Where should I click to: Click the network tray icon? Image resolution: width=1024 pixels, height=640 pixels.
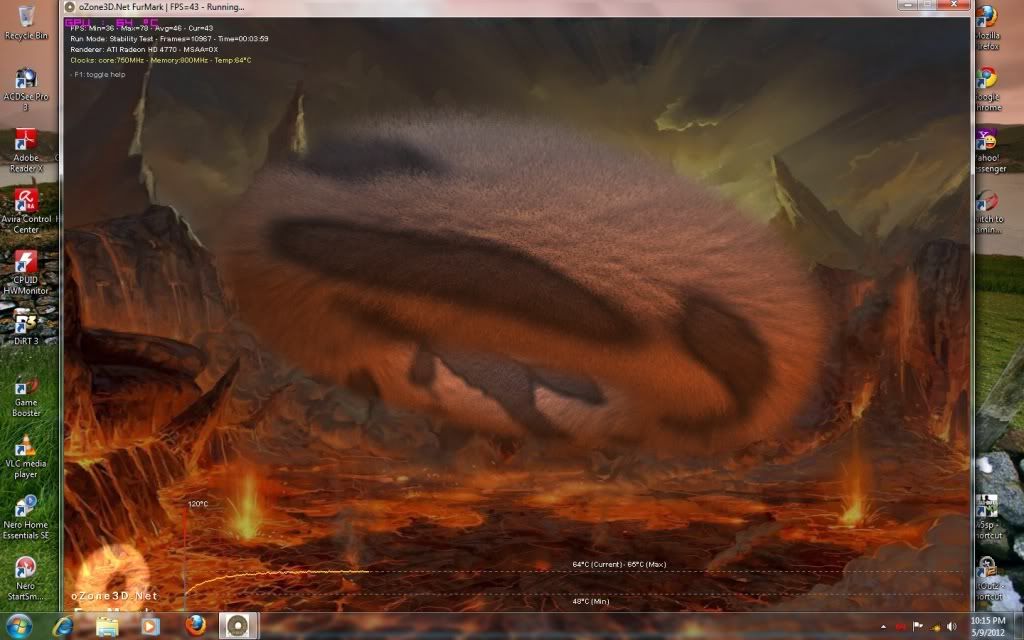click(x=935, y=627)
